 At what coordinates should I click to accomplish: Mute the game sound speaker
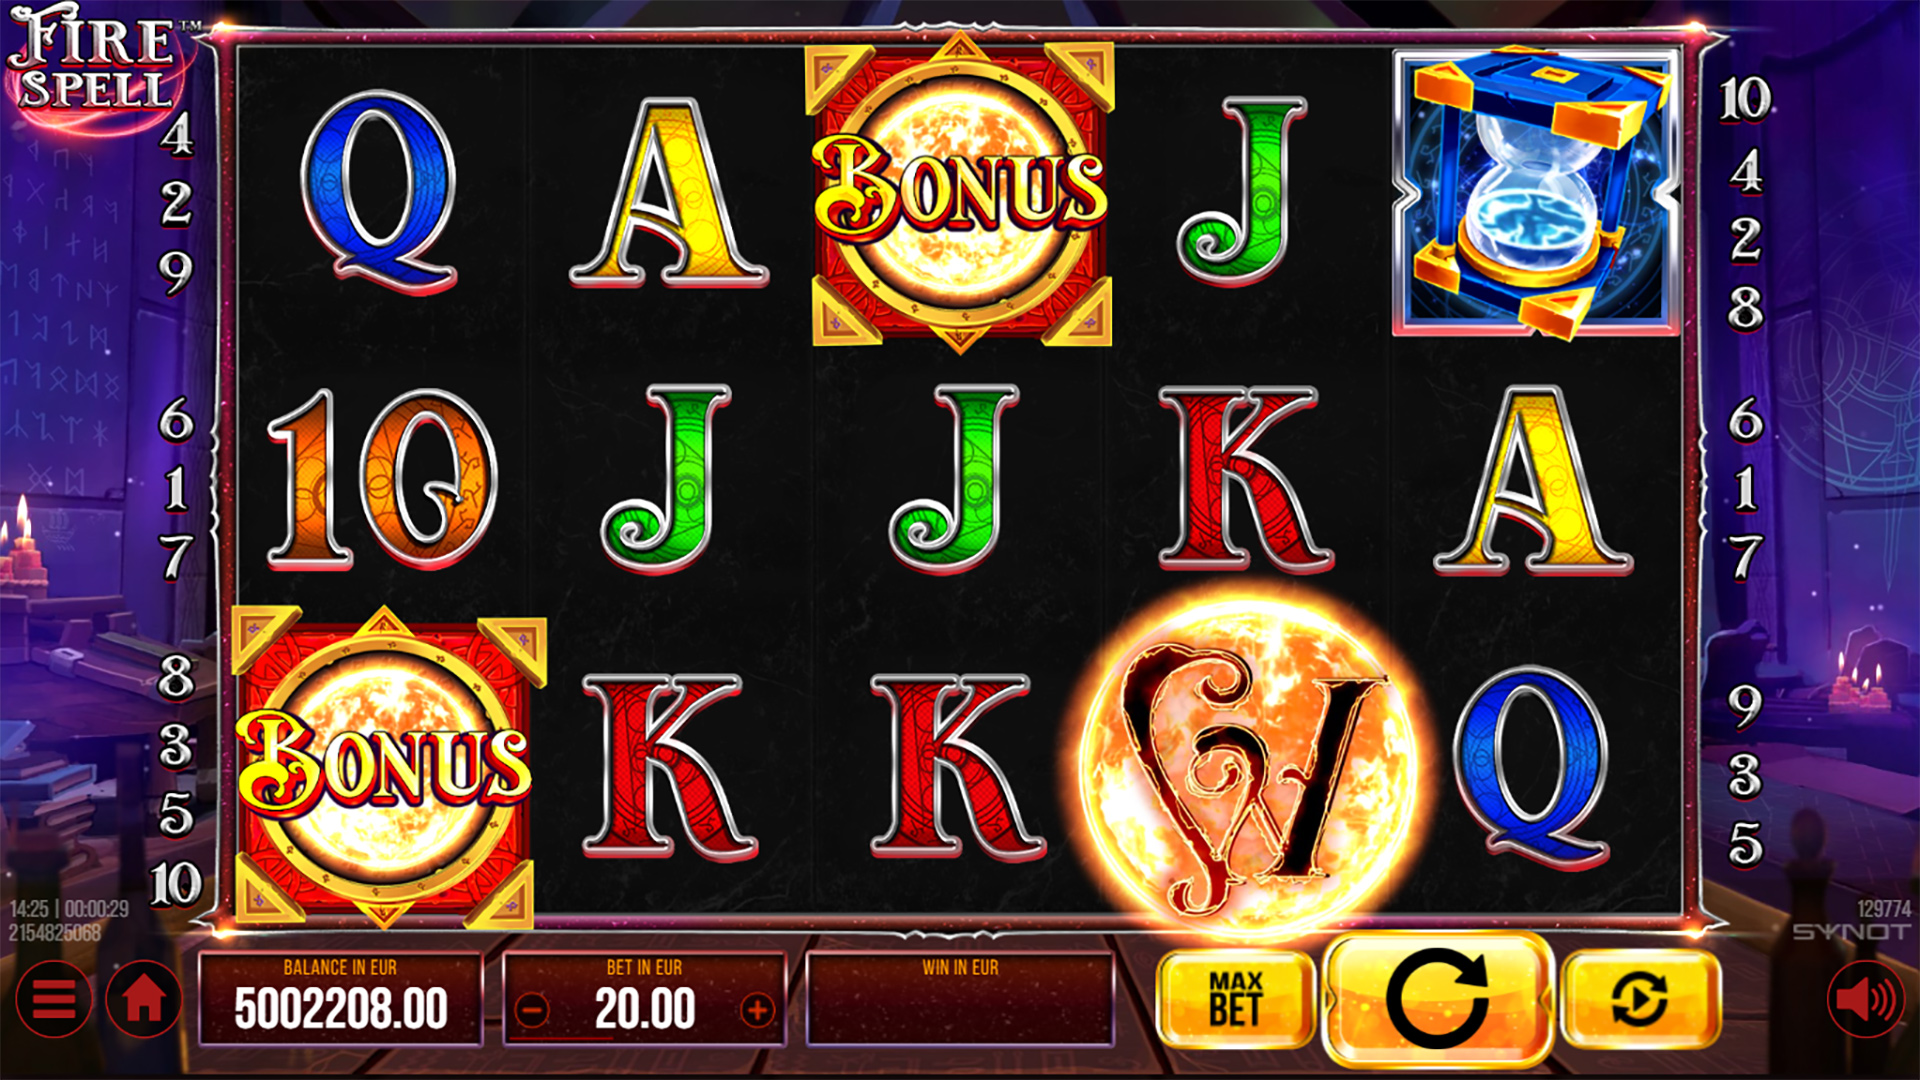coord(1866,999)
